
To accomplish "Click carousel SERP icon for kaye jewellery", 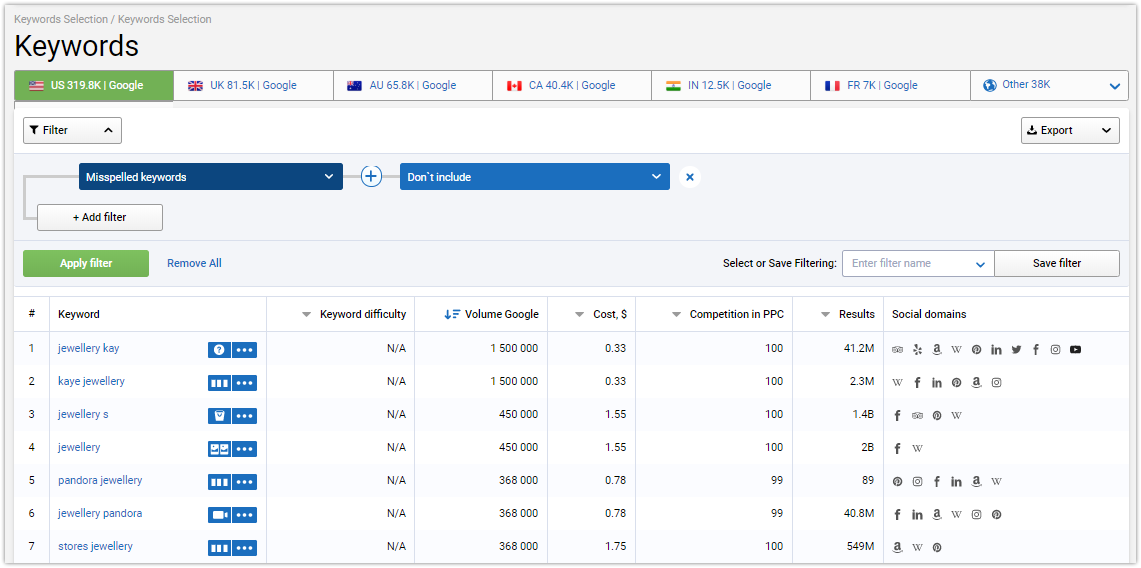I will [219, 383].
